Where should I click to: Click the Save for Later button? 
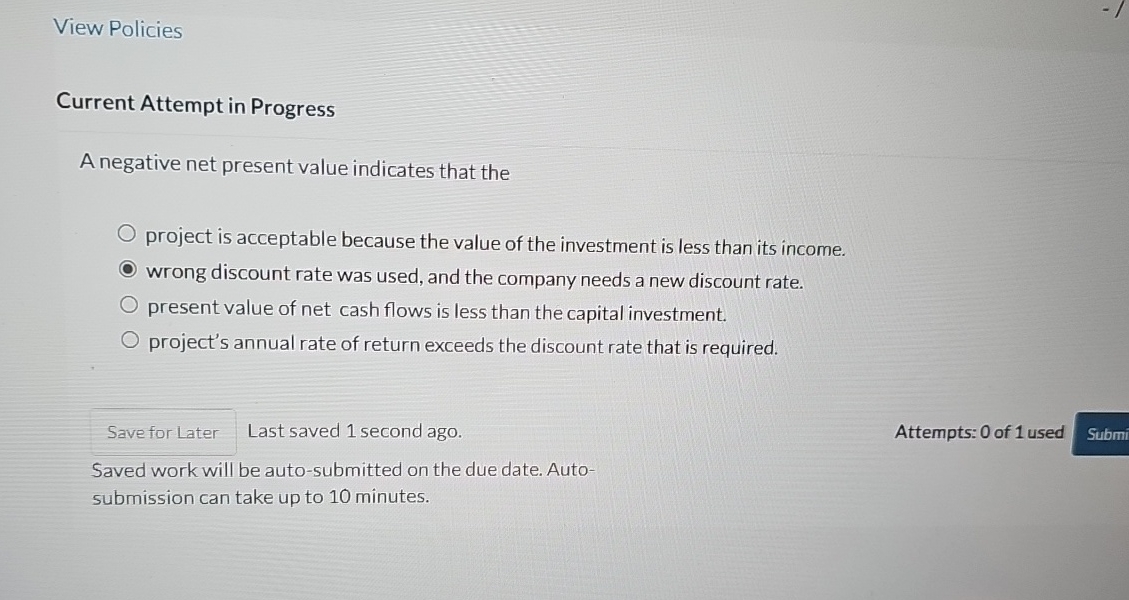(x=162, y=432)
